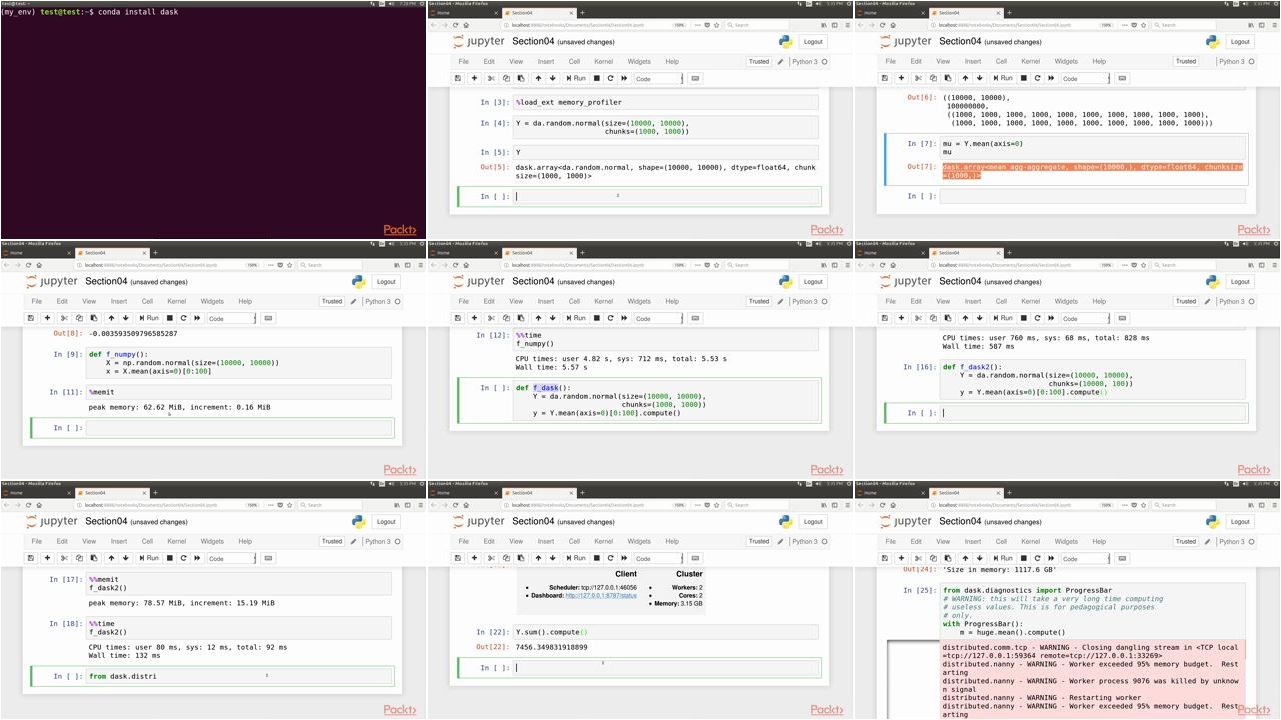Click copy cells icon in the f_numpy frame

click(x=79, y=318)
